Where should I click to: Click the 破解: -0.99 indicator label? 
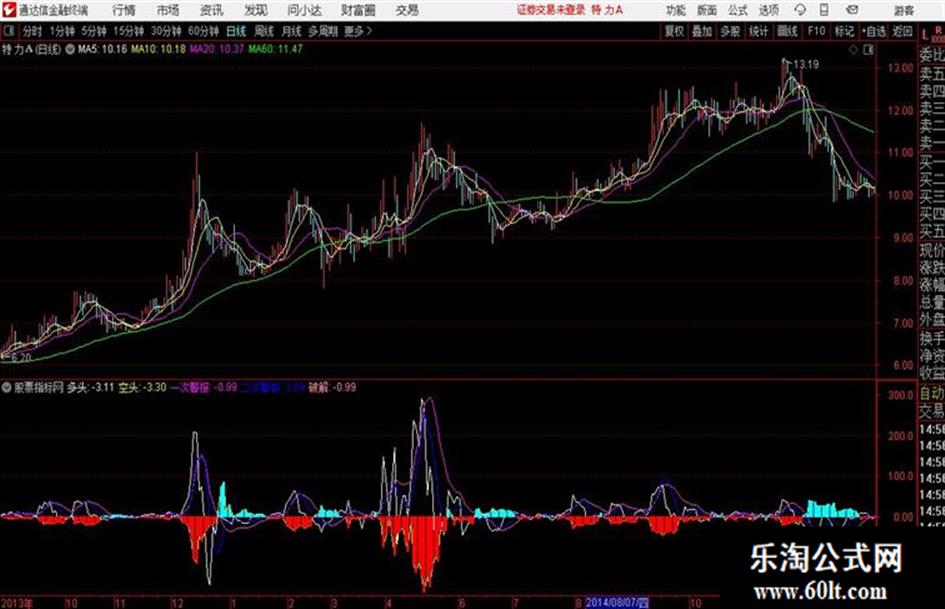click(332, 387)
